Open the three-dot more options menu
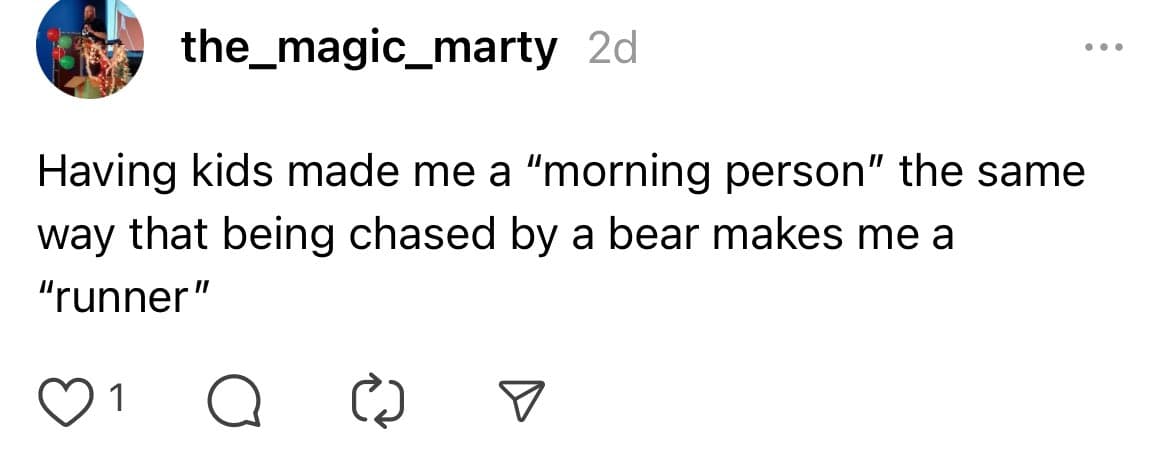1170x475 pixels. pos(1104,47)
